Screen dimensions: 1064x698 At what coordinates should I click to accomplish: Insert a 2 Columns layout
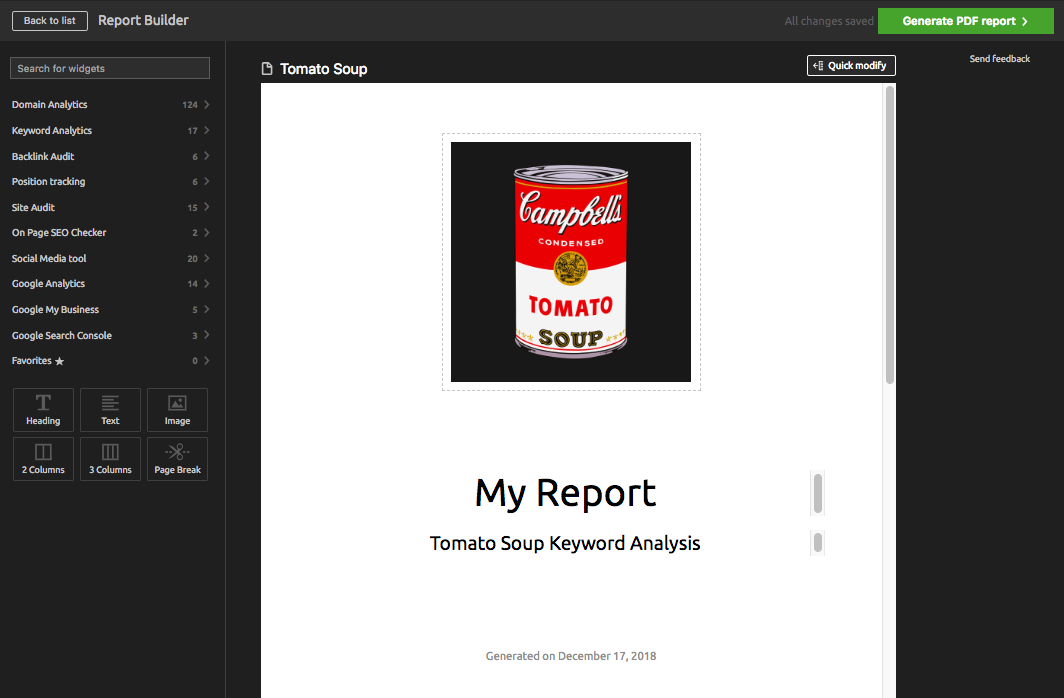(x=43, y=459)
